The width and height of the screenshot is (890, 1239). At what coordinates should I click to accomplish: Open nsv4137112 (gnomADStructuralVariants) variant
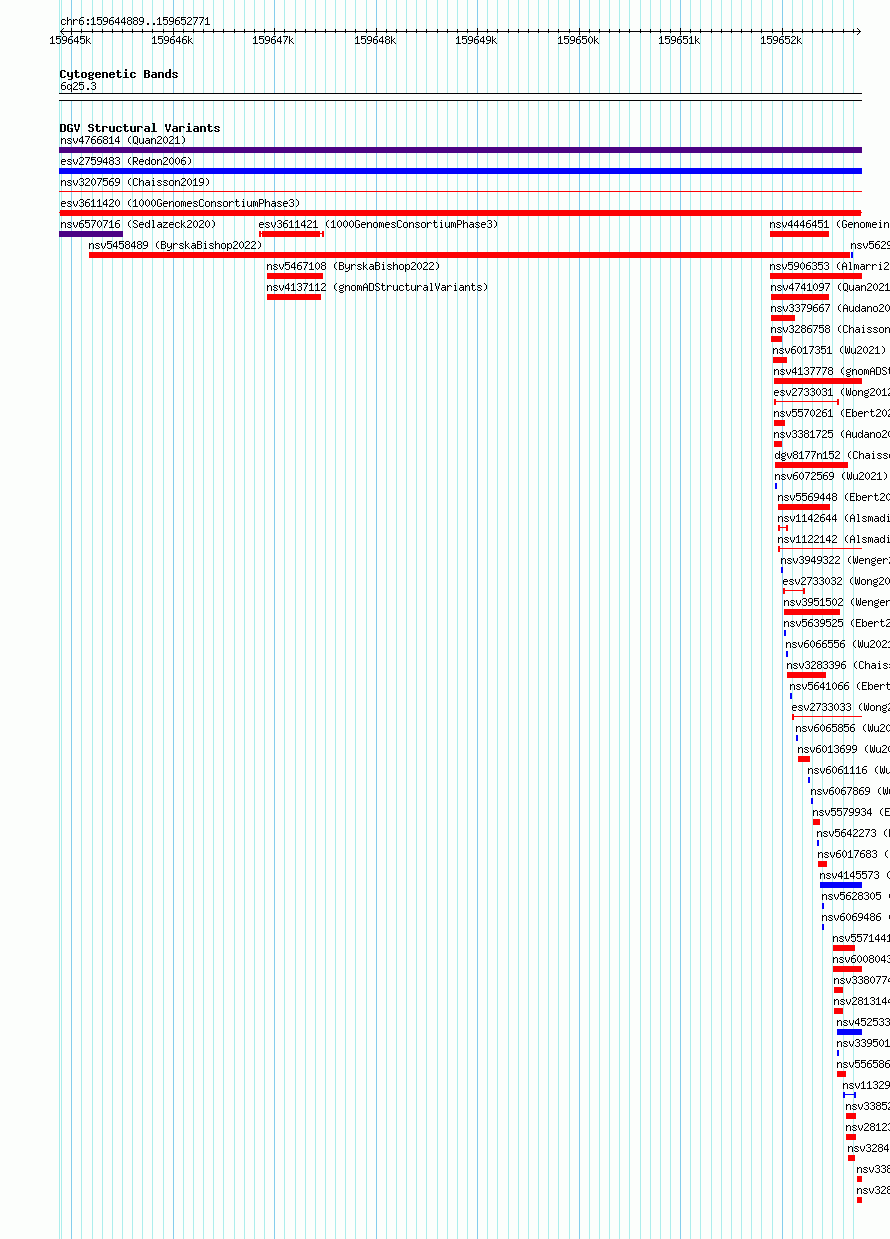(377, 287)
